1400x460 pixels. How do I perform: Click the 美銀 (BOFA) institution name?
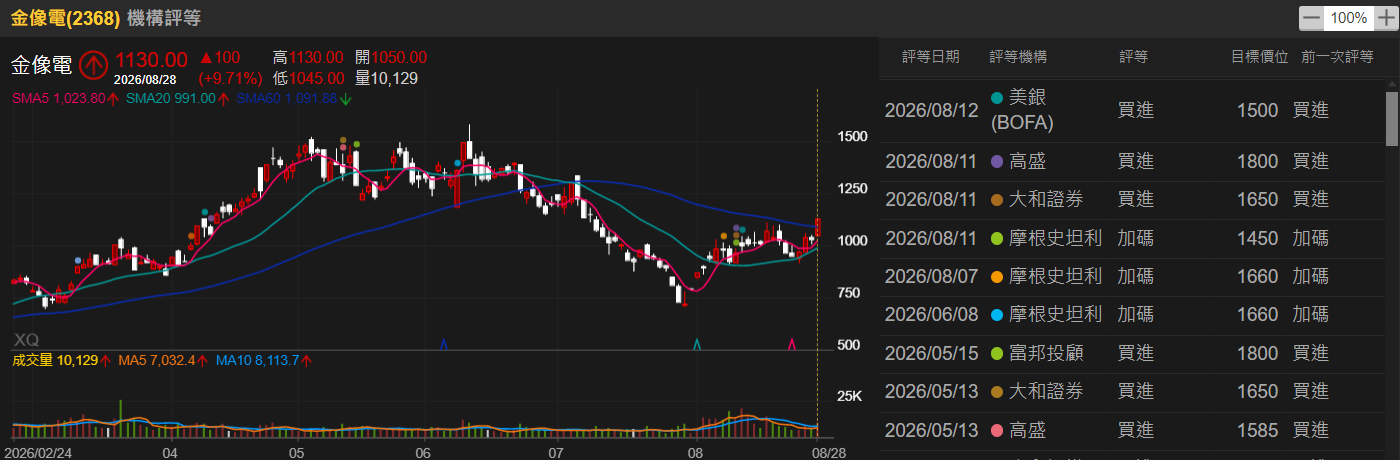1023,110
